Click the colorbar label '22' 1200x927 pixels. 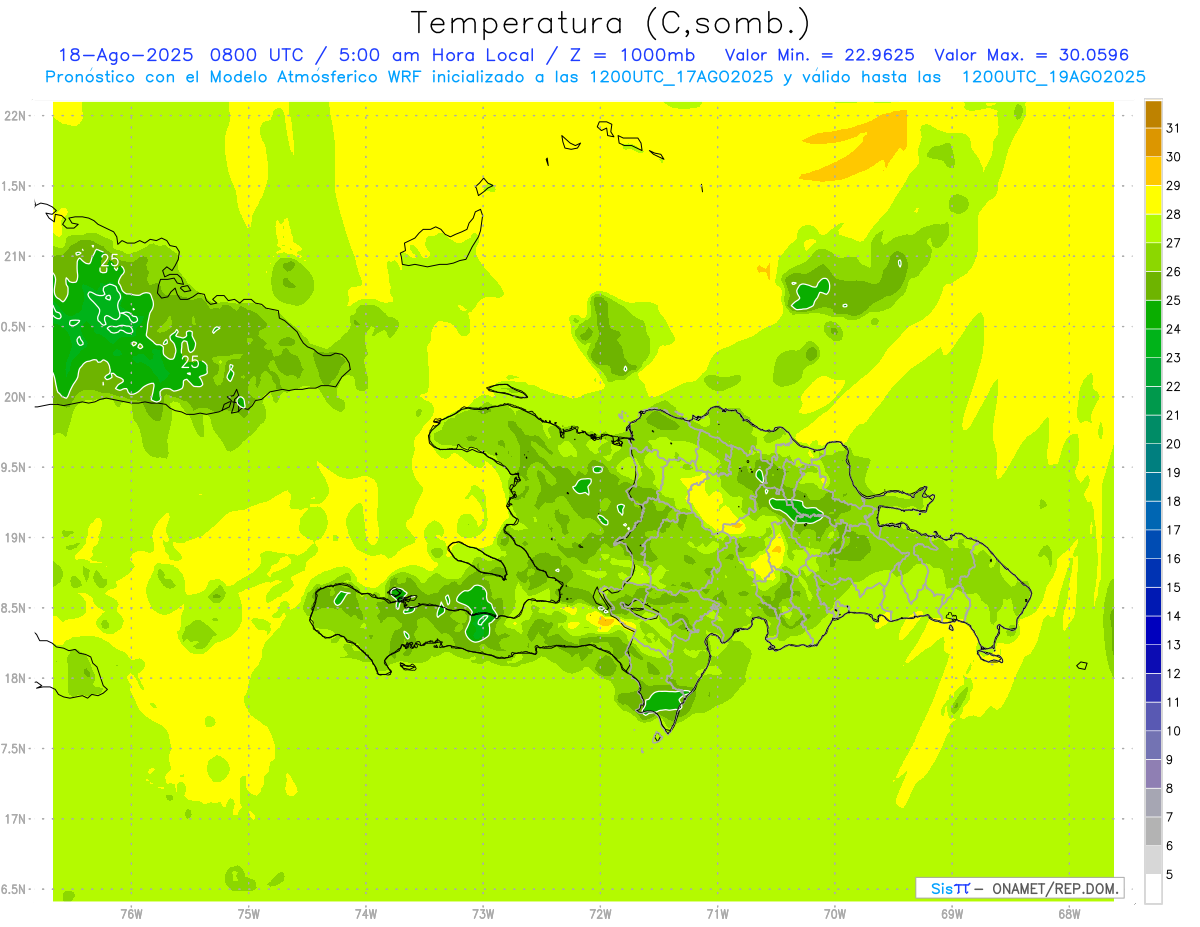click(1173, 387)
